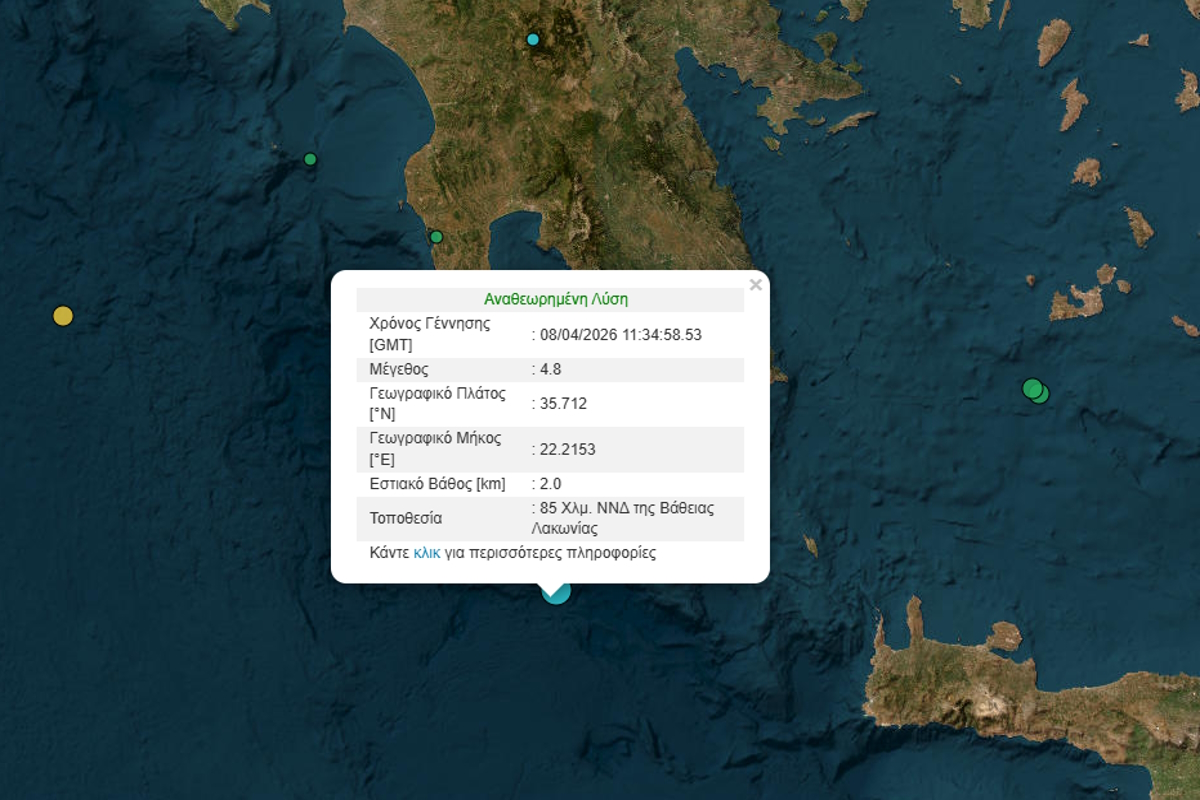Open the green marker on Peloponnese's southwest coast
Screen dimensions: 1200x800
(x=436, y=237)
